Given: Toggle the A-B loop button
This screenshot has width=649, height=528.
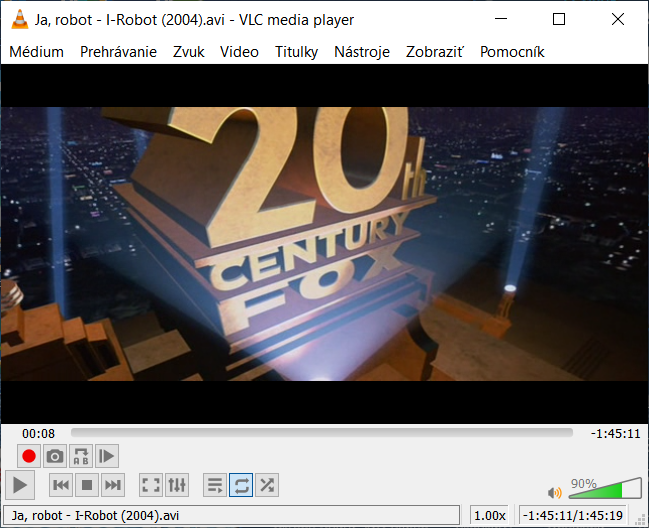Looking at the screenshot, I should click(x=81, y=456).
